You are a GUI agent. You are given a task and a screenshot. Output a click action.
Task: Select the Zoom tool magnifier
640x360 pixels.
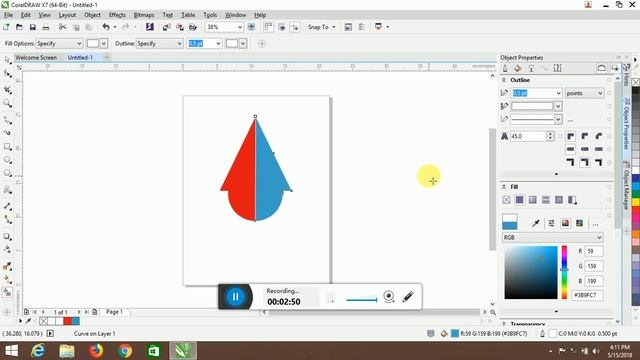coord(7,103)
